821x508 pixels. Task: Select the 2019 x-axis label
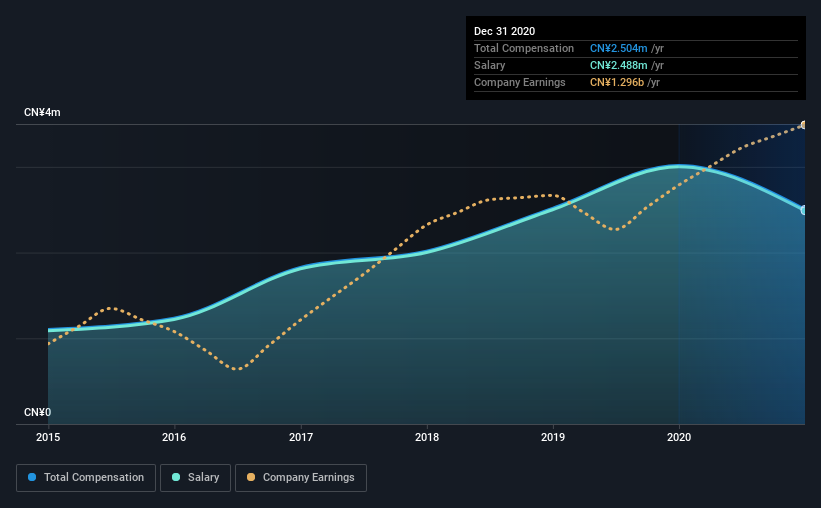(x=553, y=437)
